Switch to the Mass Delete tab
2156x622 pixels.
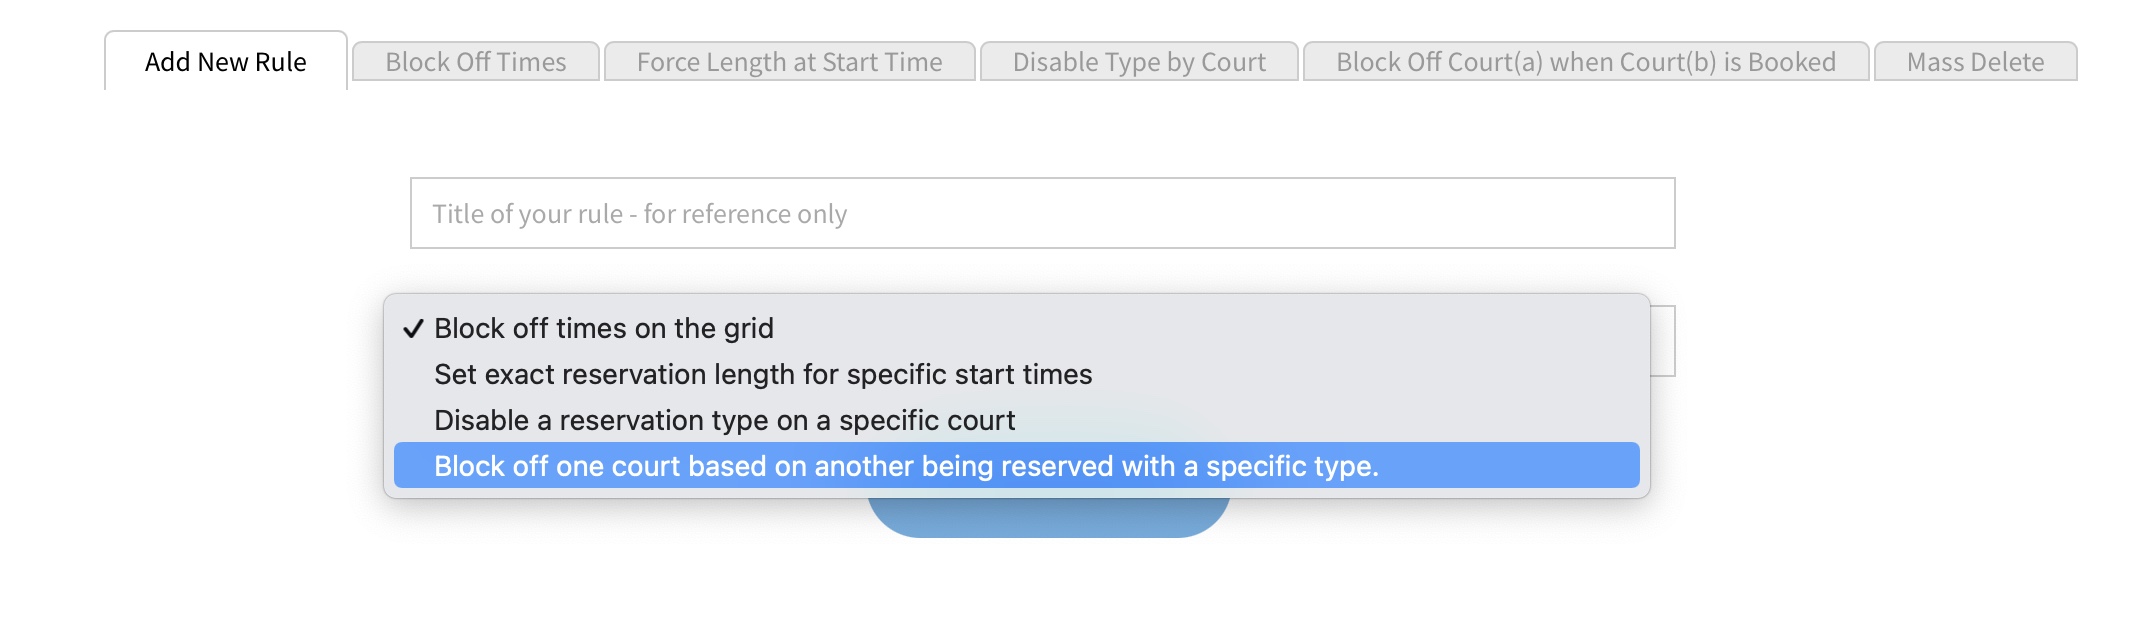(x=1975, y=62)
